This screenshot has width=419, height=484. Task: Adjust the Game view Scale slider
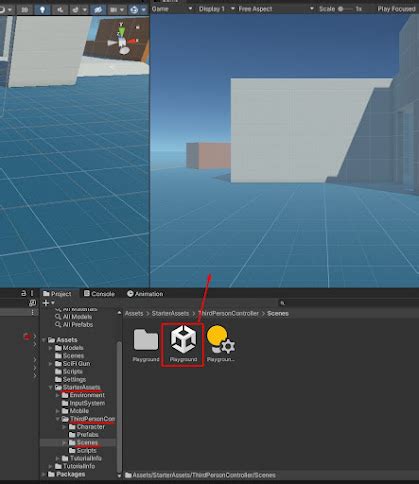(x=345, y=9)
